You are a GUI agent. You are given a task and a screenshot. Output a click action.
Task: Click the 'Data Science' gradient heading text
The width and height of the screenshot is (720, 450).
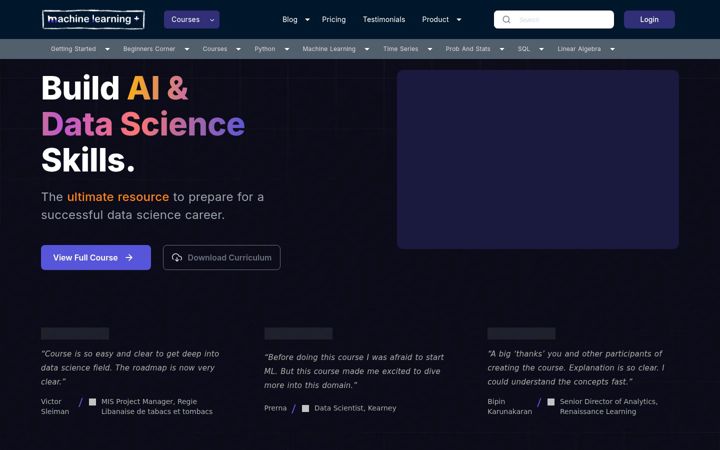[x=143, y=124]
